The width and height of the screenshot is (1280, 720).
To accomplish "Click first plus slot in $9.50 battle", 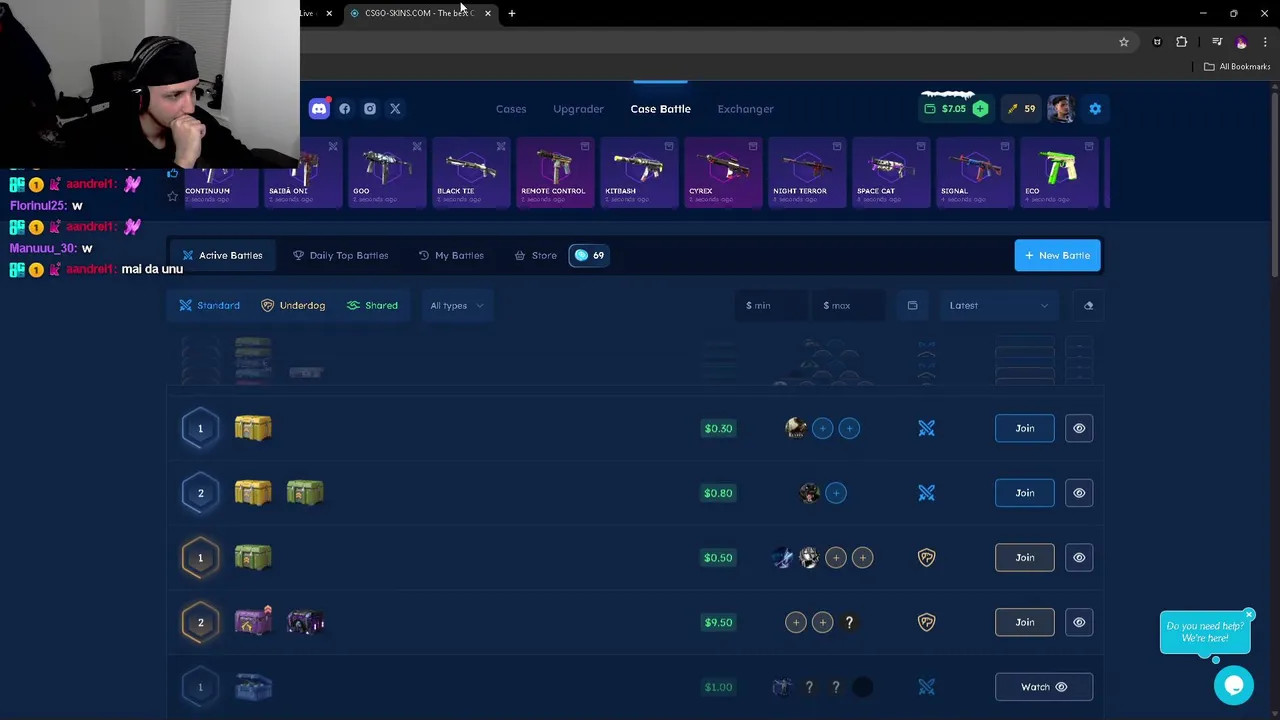I will click(x=795, y=622).
